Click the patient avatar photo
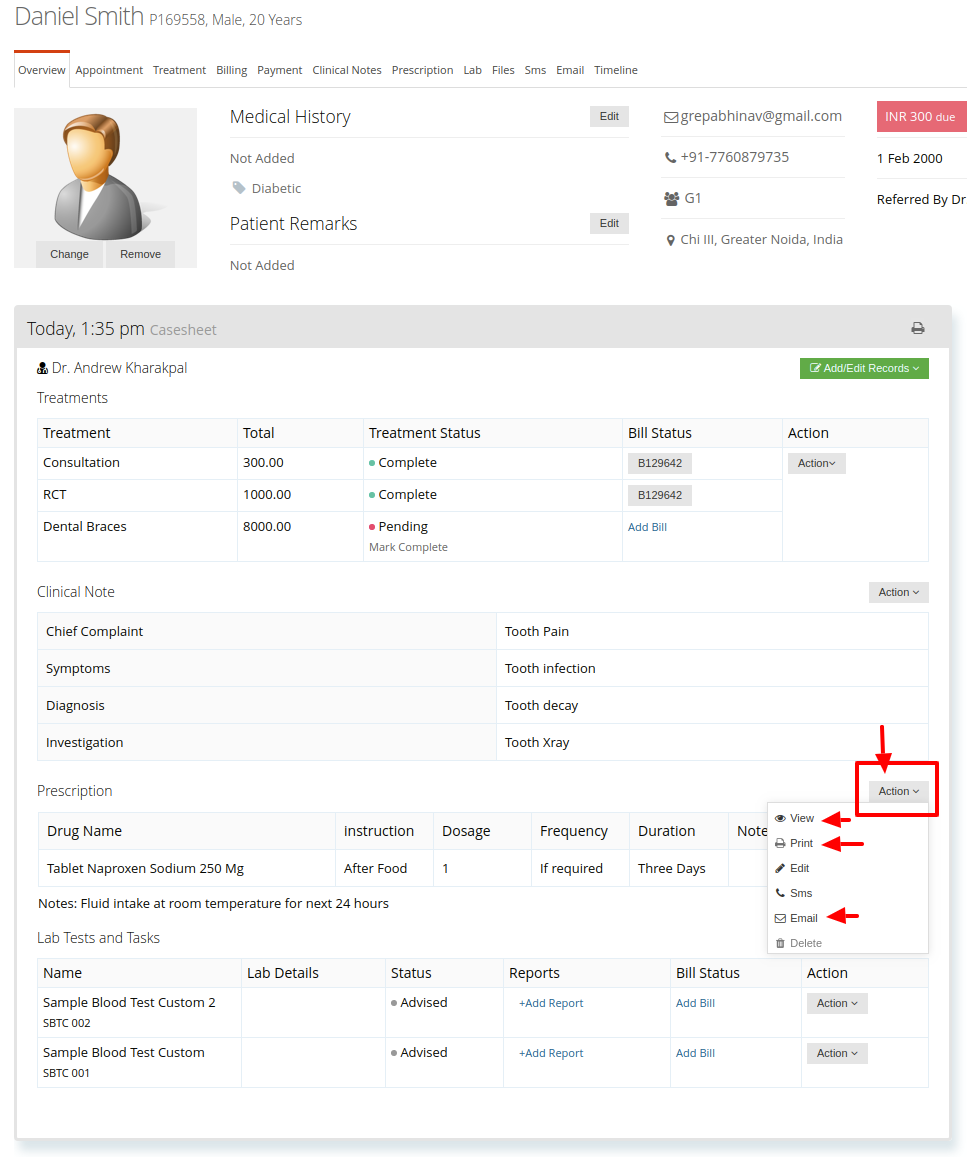Screen dimensions: 967x1157 103,176
